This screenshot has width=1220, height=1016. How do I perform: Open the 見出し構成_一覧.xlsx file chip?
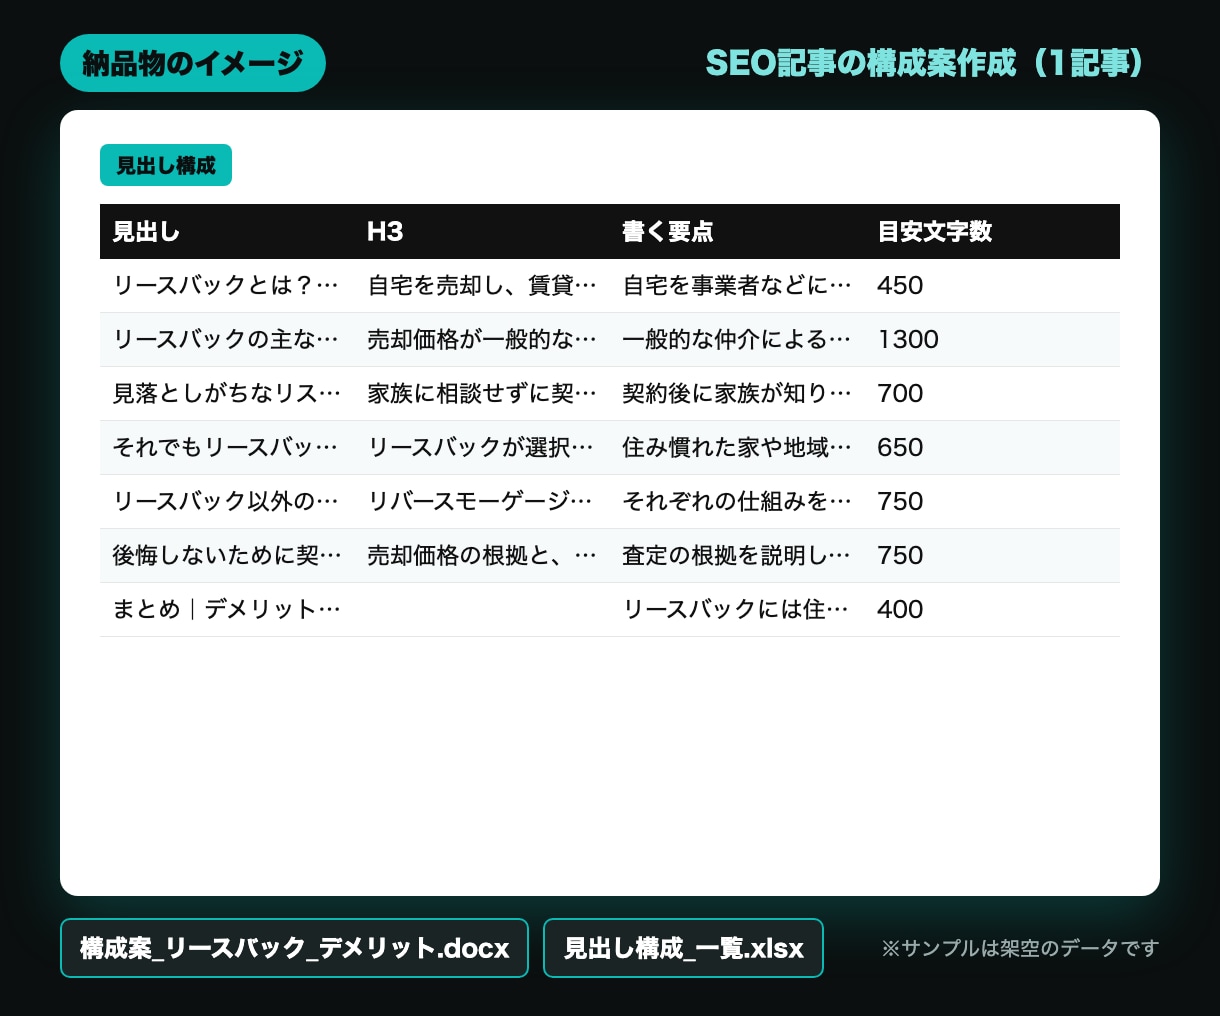click(683, 948)
